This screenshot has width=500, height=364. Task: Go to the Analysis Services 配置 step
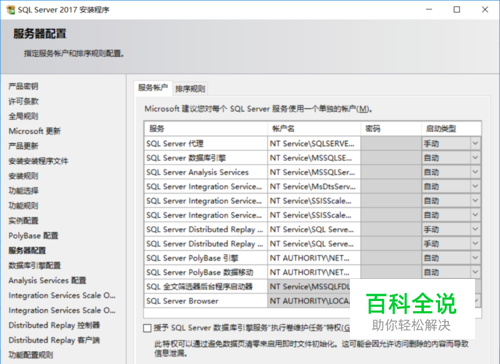point(47,280)
